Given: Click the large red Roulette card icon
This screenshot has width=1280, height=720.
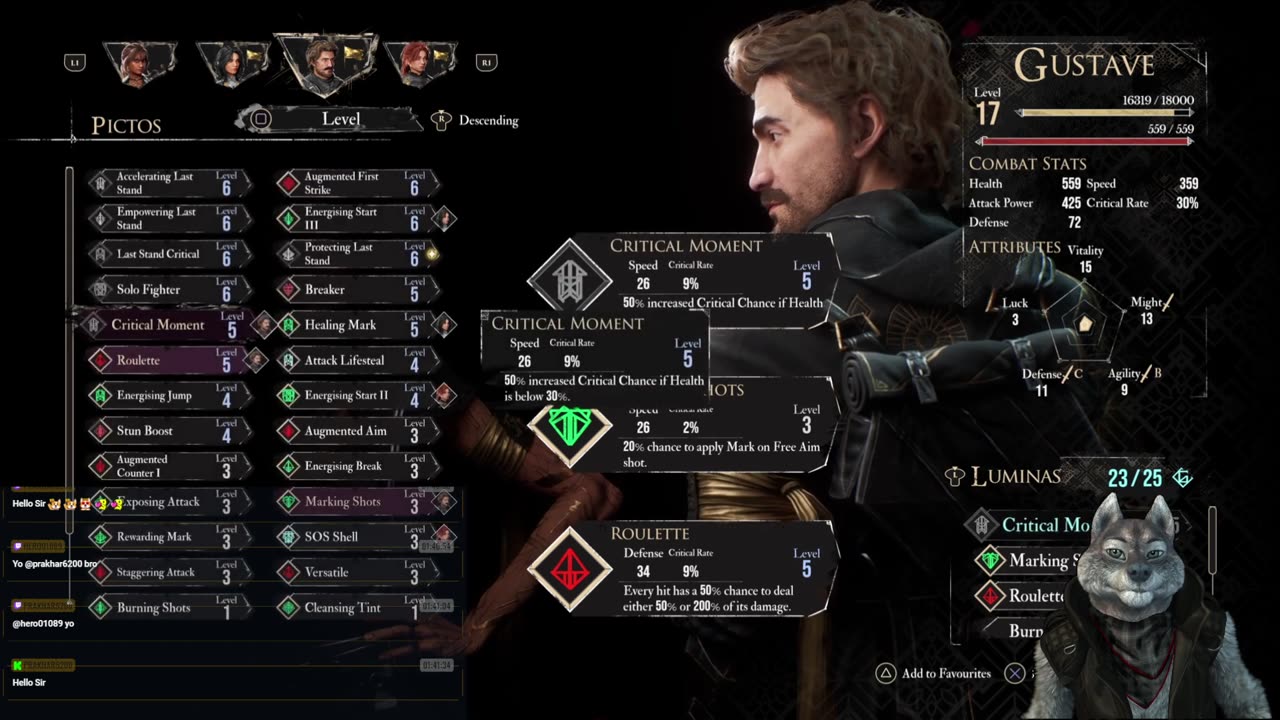Looking at the screenshot, I should (x=570, y=570).
